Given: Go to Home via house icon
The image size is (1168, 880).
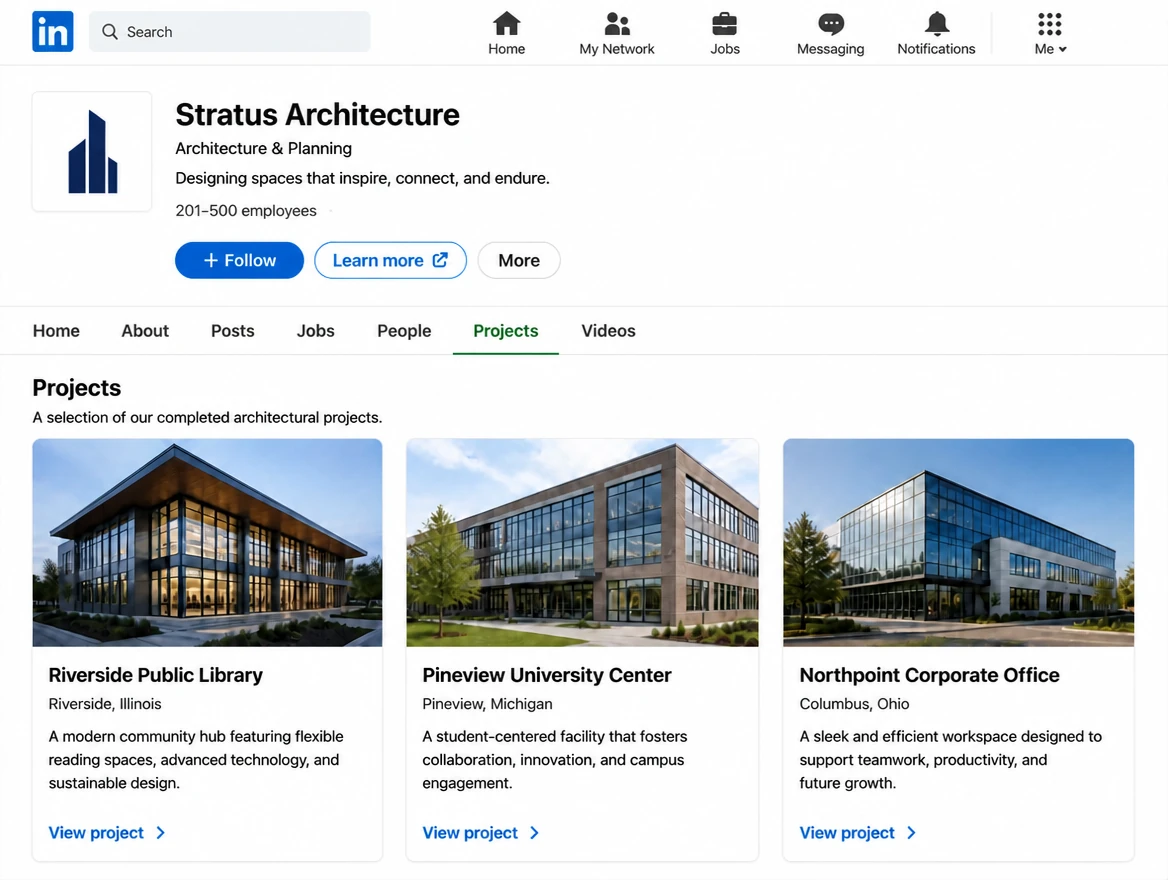Looking at the screenshot, I should tap(507, 24).
